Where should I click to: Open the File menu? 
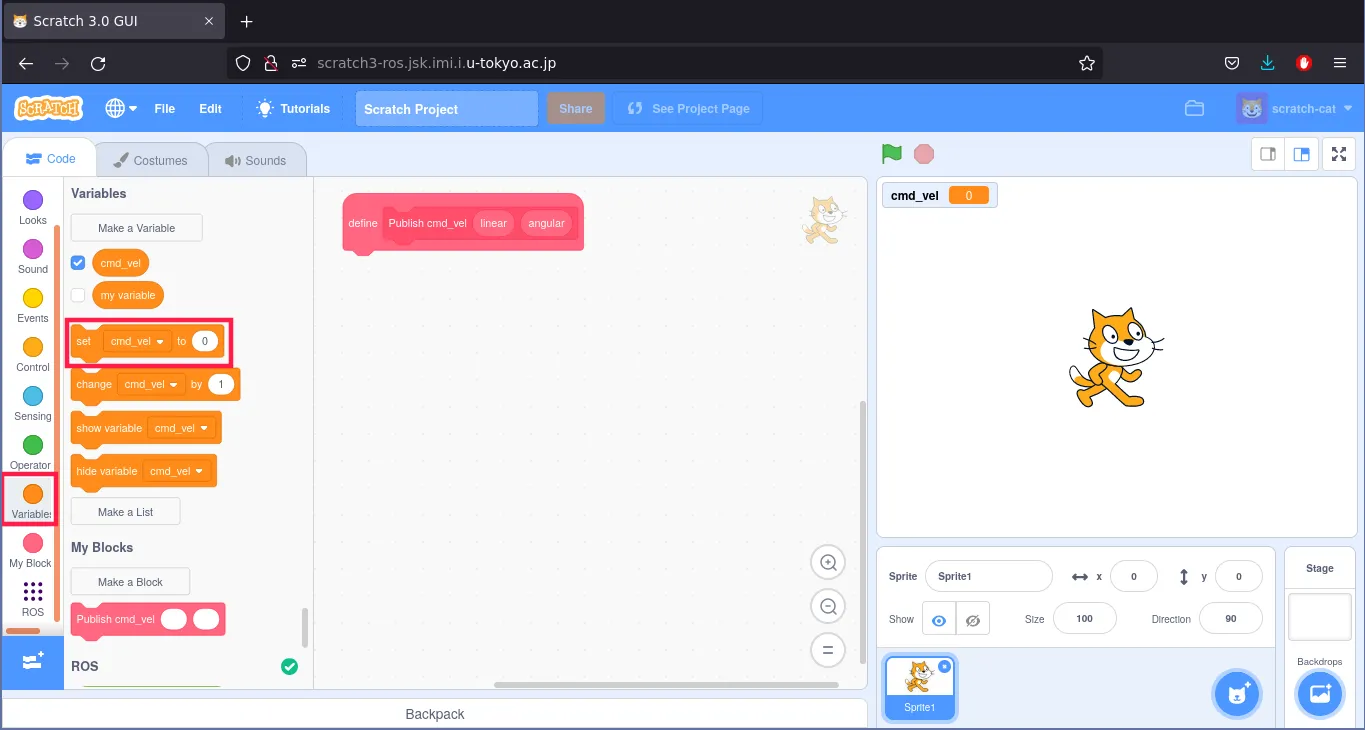(x=164, y=109)
